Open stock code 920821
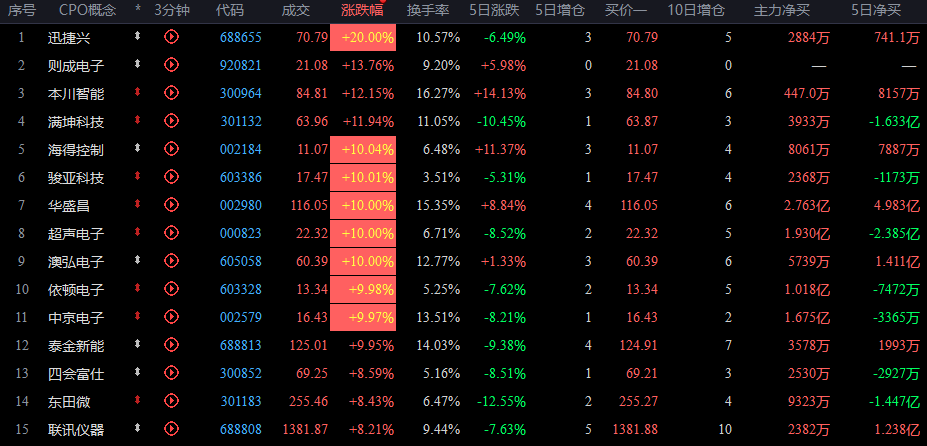Viewport: 927px width, 446px height. coord(241,65)
